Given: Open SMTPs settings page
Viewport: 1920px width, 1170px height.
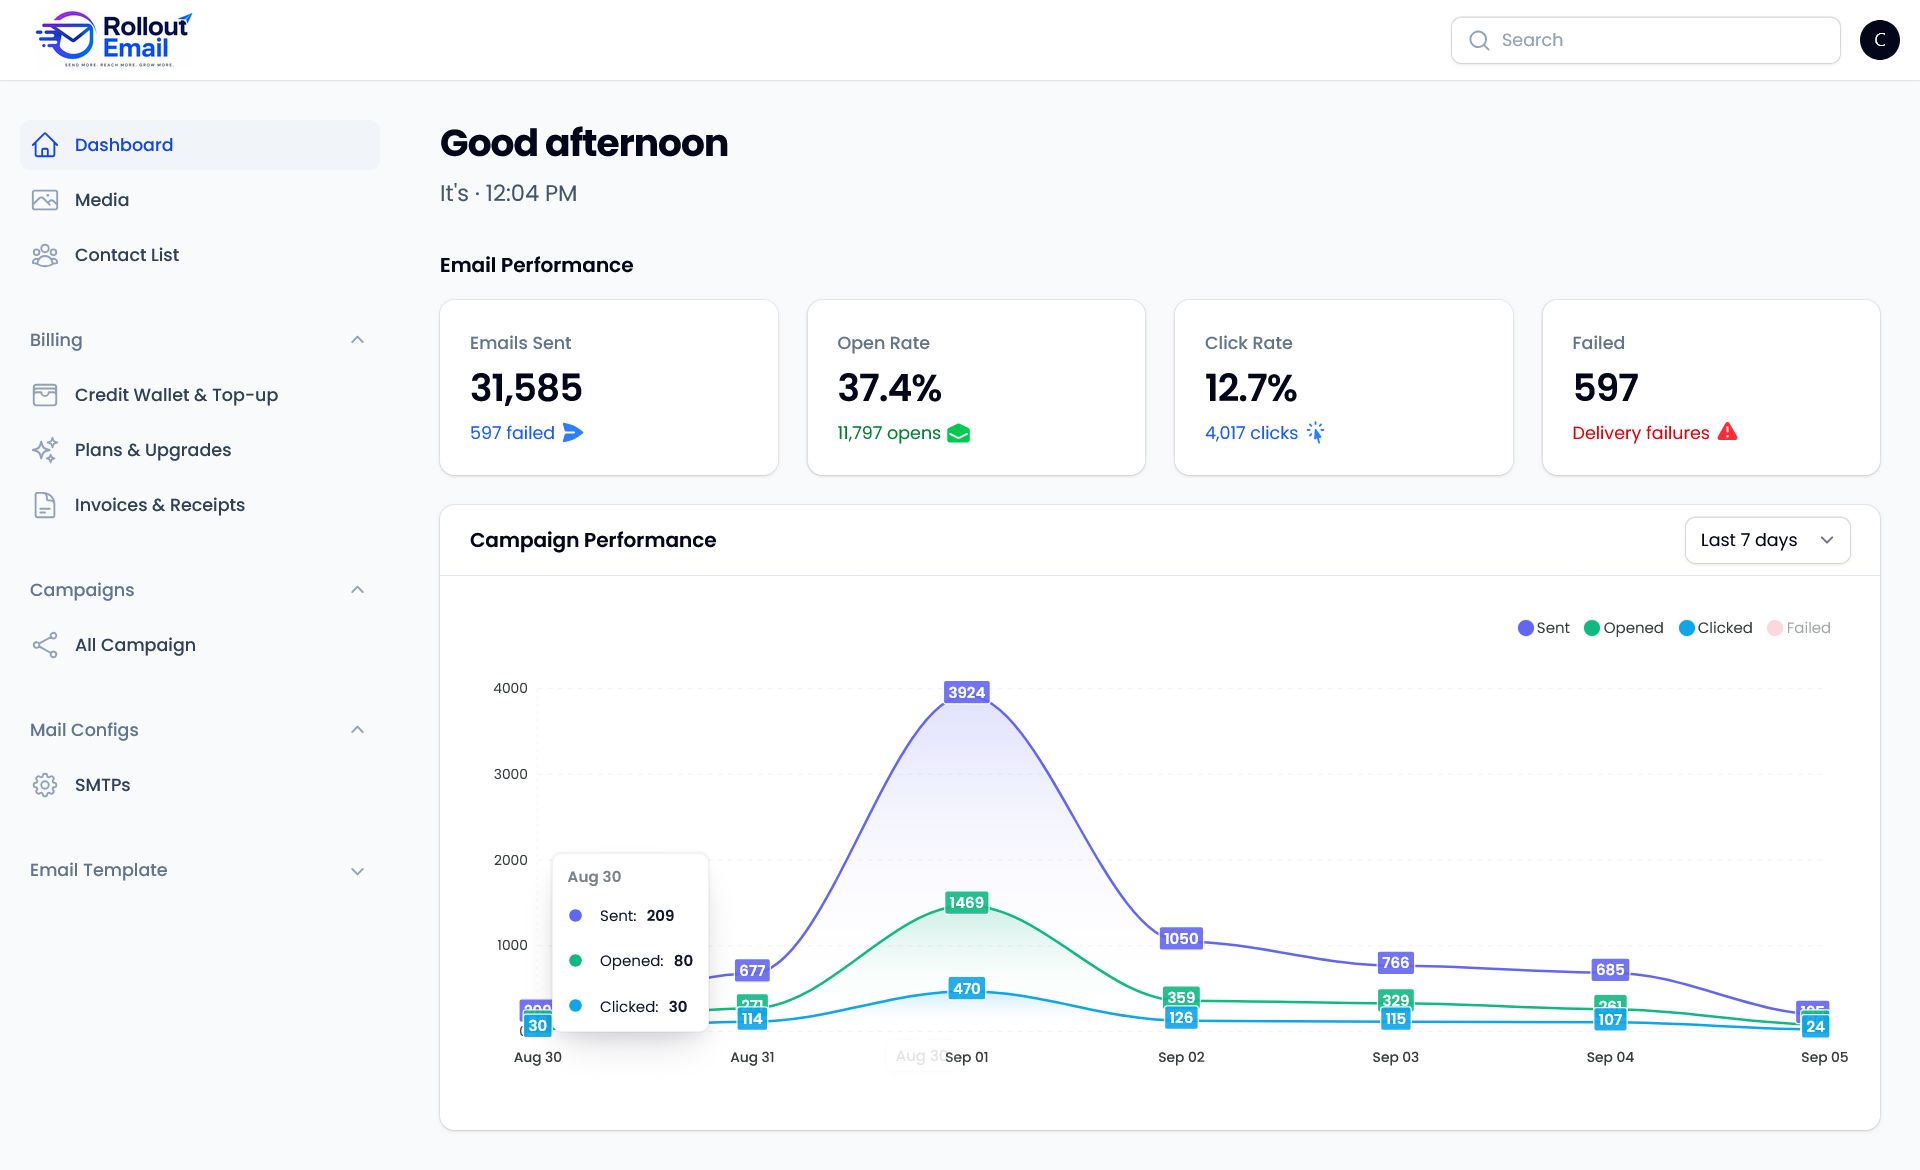Looking at the screenshot, I should click(x=200, y=785).
